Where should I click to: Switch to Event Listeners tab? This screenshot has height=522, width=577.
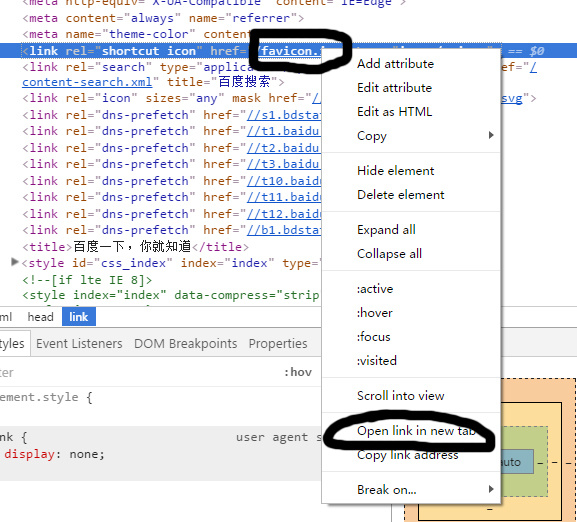(x=79, y=344)
